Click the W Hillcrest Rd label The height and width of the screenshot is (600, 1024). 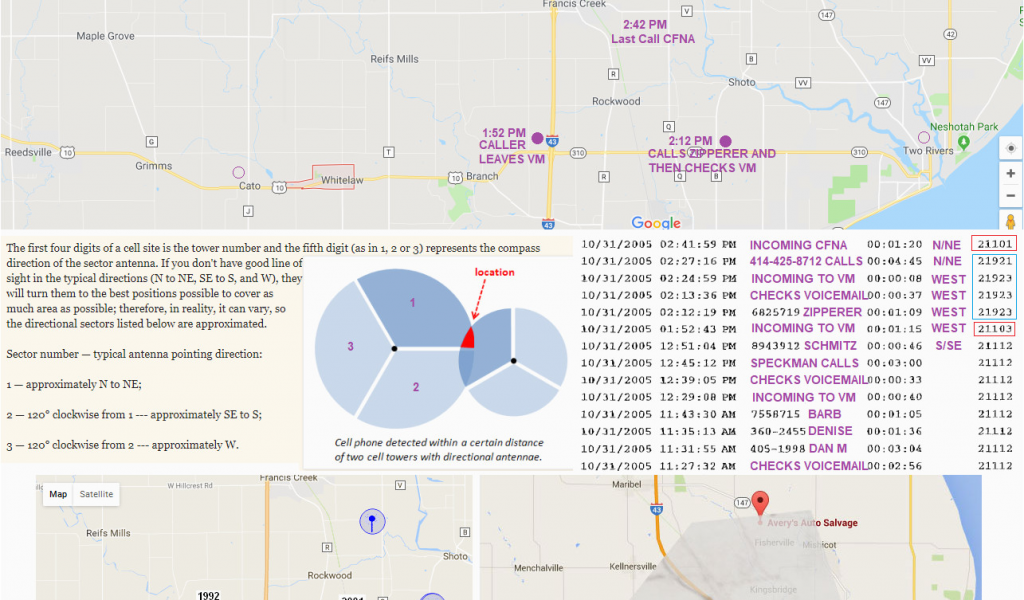click(x=189, y=486)
